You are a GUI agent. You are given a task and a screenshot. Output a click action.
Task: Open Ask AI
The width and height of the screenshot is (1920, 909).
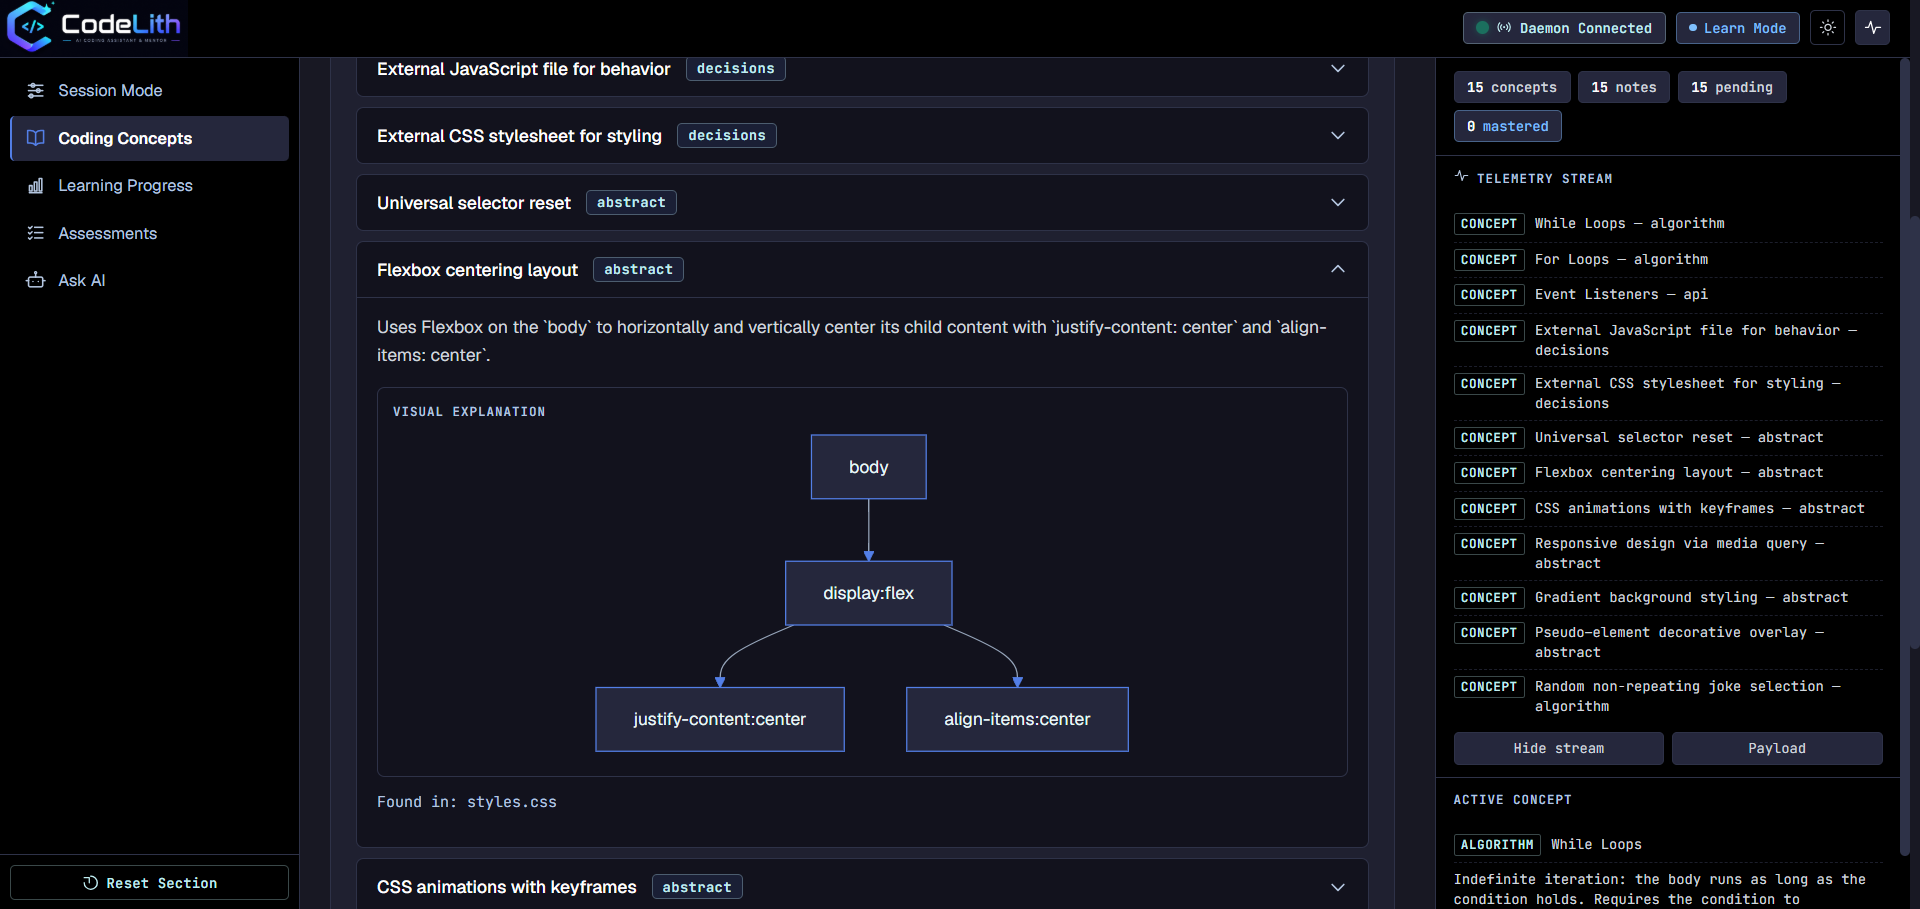(x=150, y=281)
